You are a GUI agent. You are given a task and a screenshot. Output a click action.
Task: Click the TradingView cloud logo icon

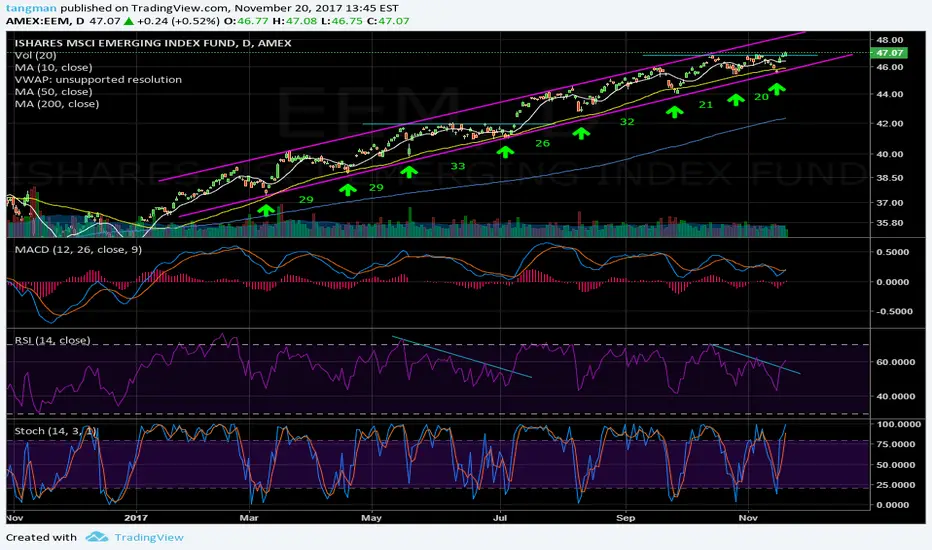96,537
